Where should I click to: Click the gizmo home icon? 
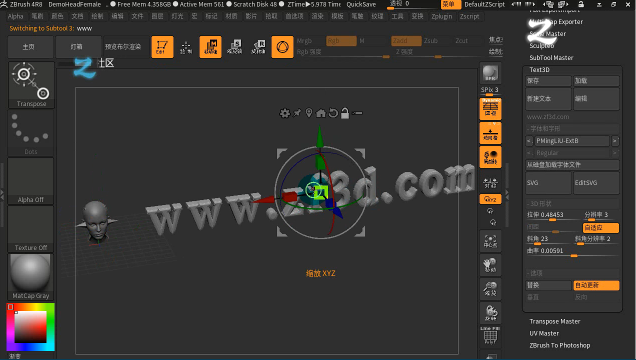321,113
